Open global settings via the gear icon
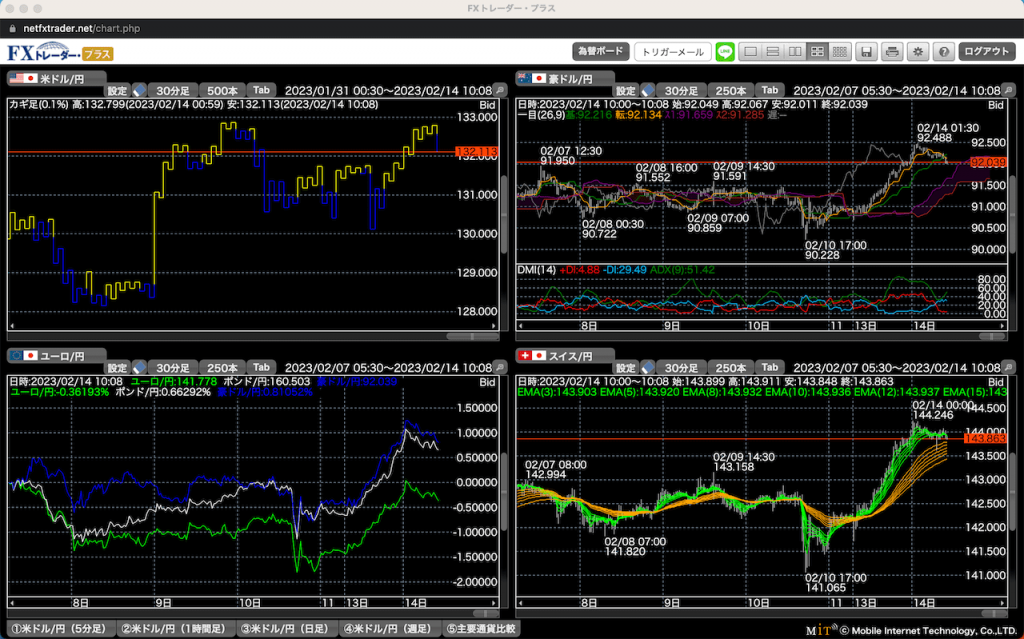Screen dimensions: 1024x639 [918, 52]
